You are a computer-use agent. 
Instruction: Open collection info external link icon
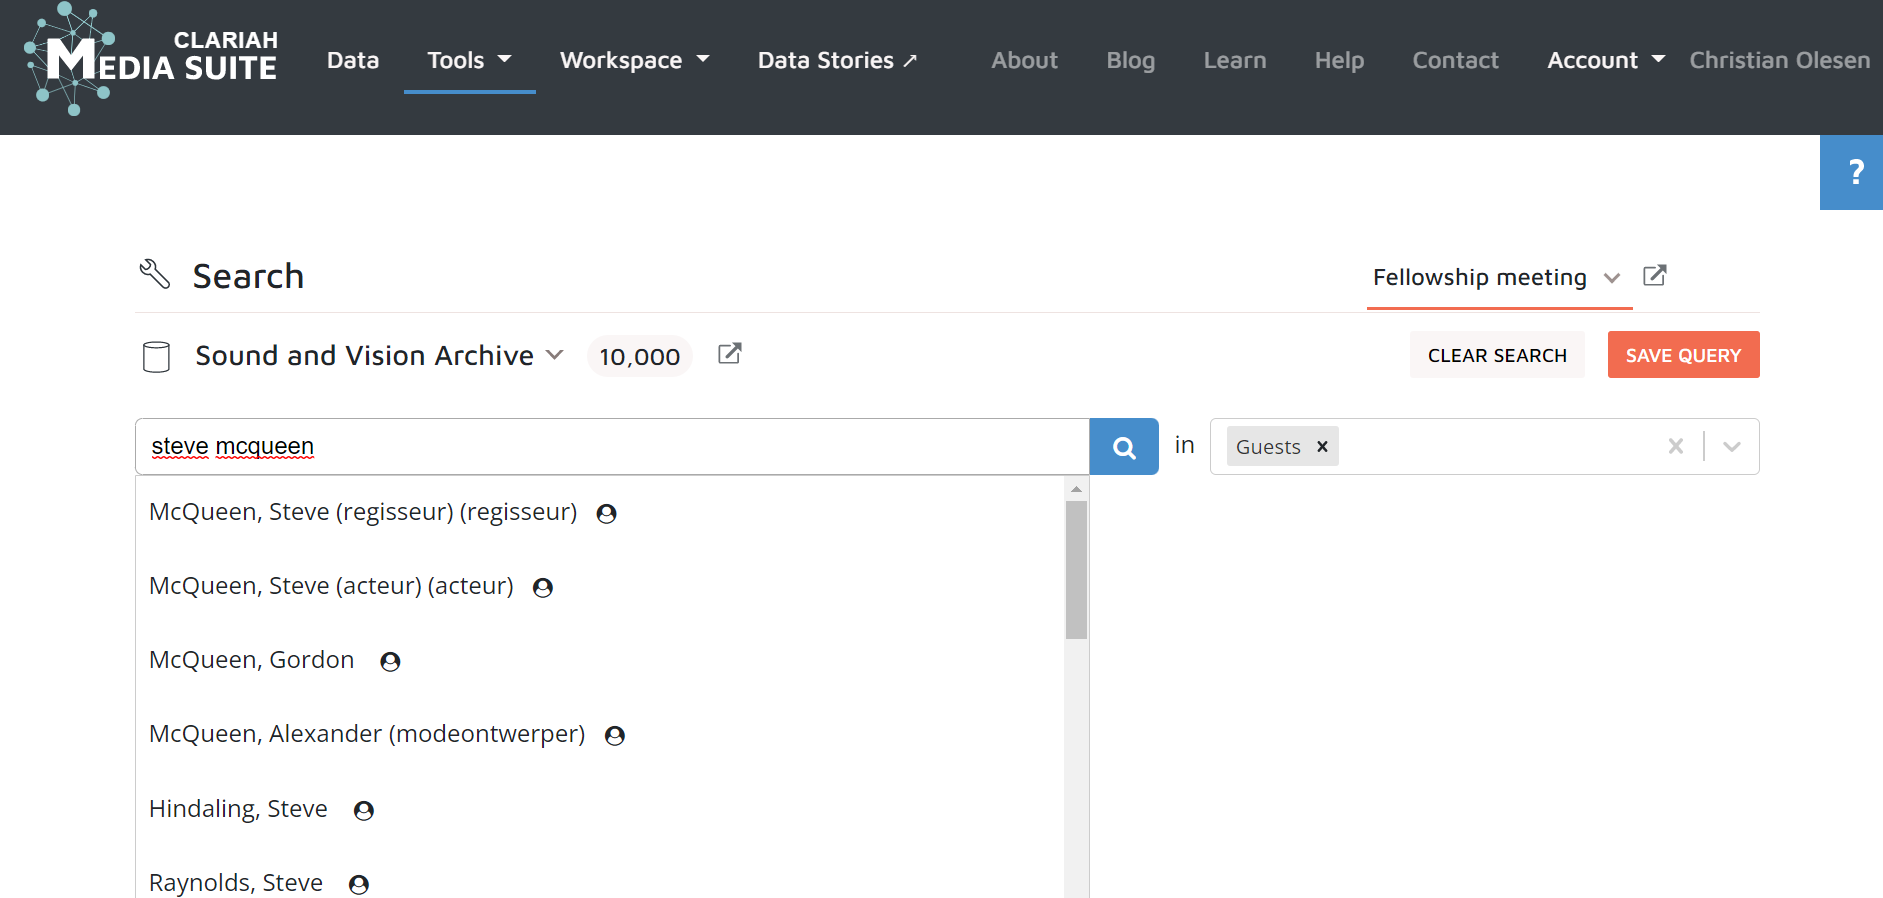click(x=730, y=354)
